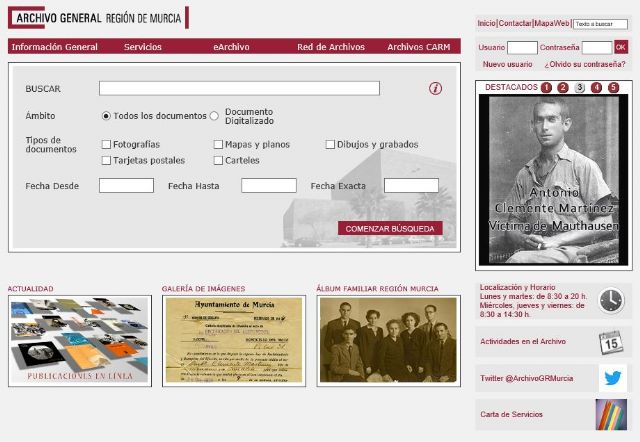
Task: Click the GALERÍA DE IMÁGENES heading
Action: (203, 289)
